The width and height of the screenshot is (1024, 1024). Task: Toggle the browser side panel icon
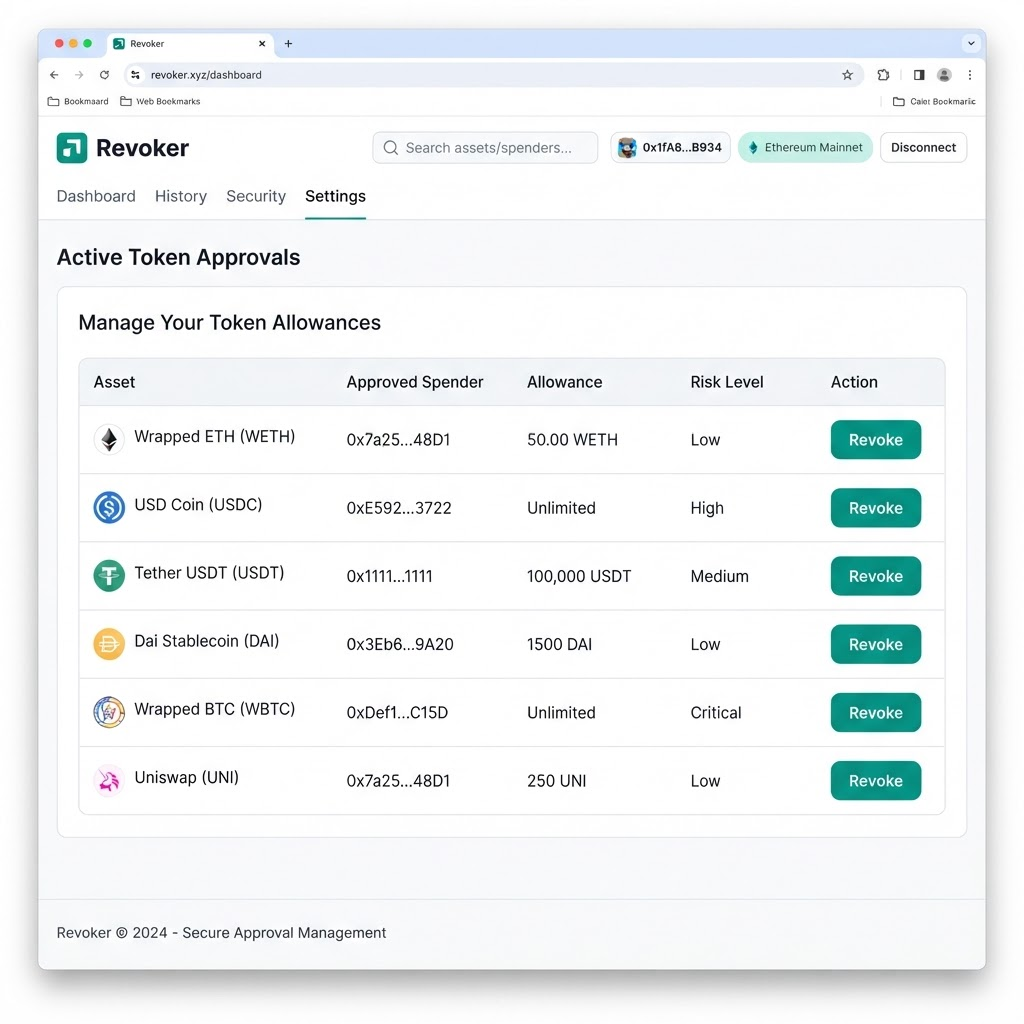point(919,75)
